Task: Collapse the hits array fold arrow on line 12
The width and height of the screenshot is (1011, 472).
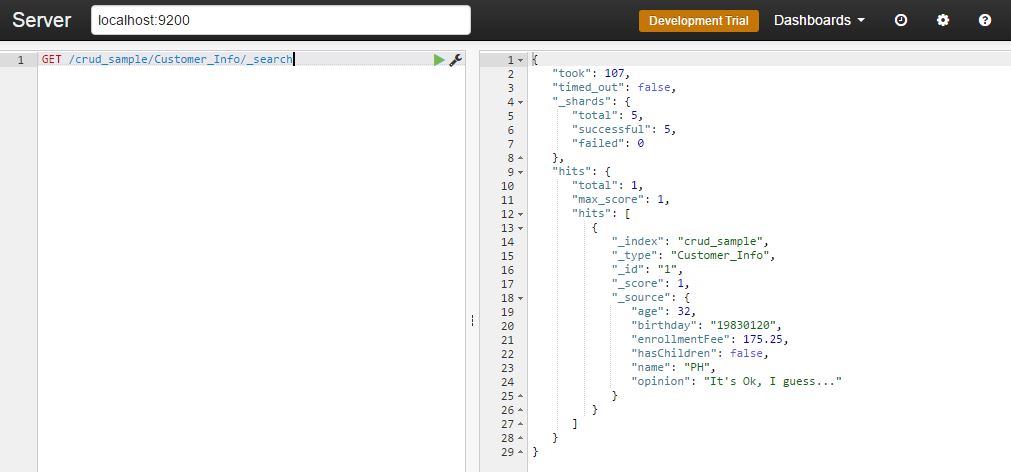Action: pyautogui.click(x=521, y=214)
